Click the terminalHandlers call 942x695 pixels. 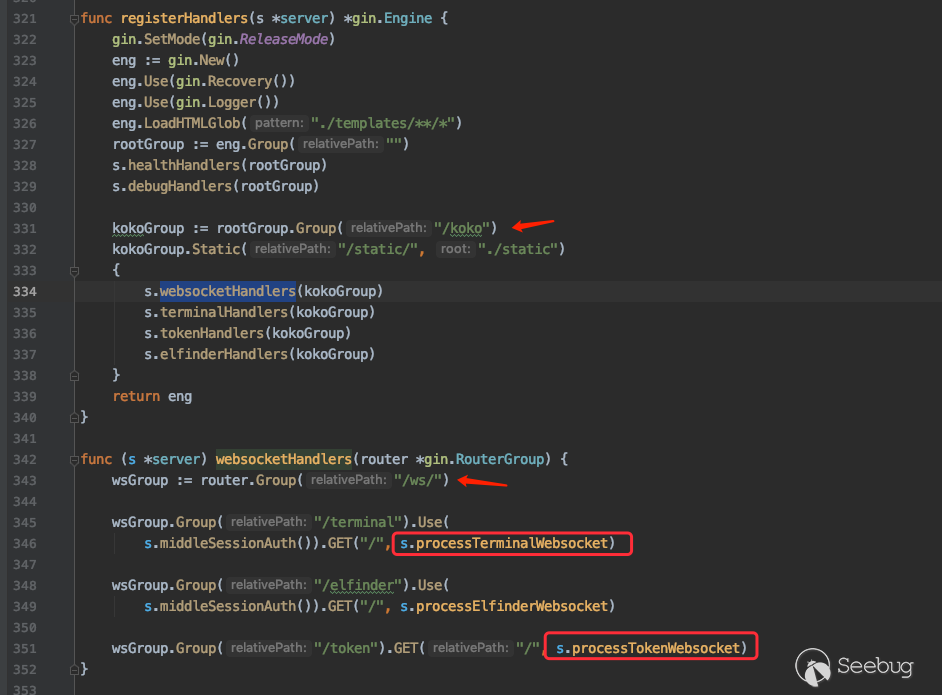pyautogui.click(x=224, y=312)
